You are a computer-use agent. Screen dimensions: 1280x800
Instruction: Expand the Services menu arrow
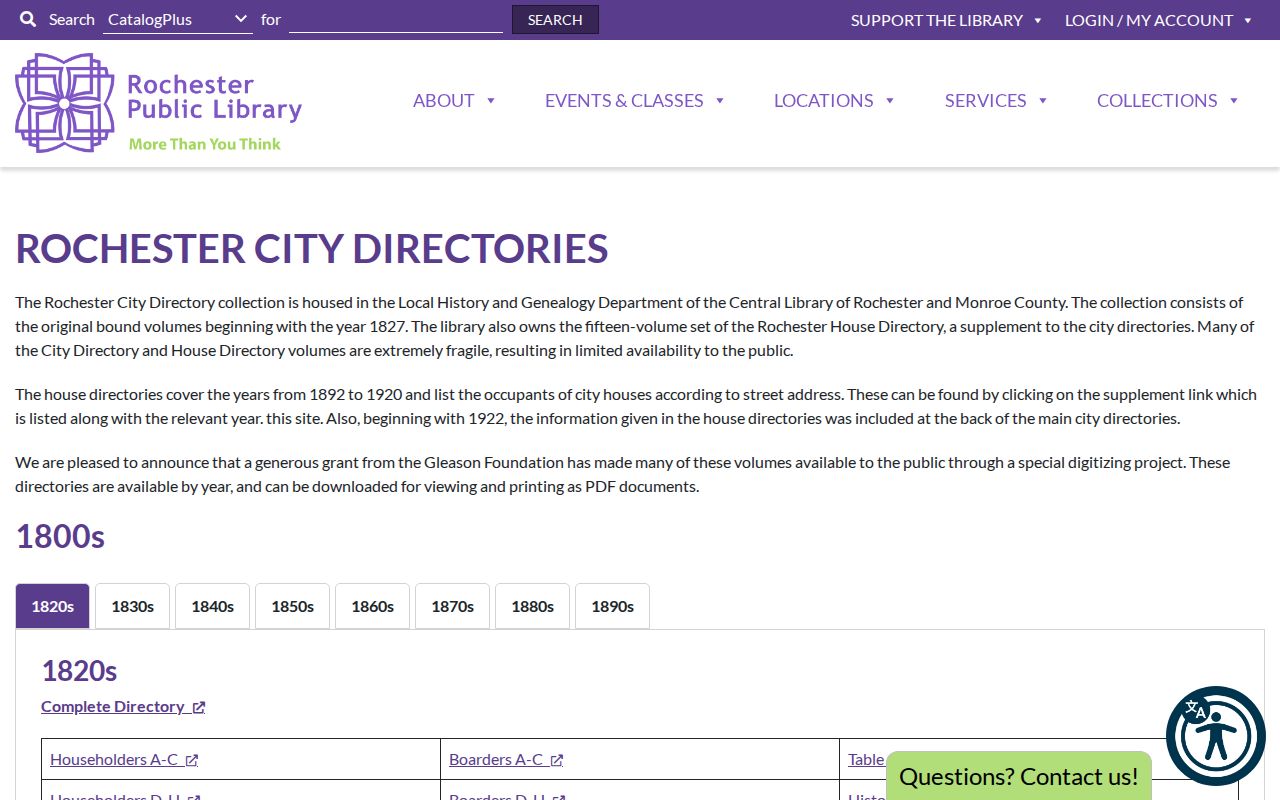[x=1043, y=100]
